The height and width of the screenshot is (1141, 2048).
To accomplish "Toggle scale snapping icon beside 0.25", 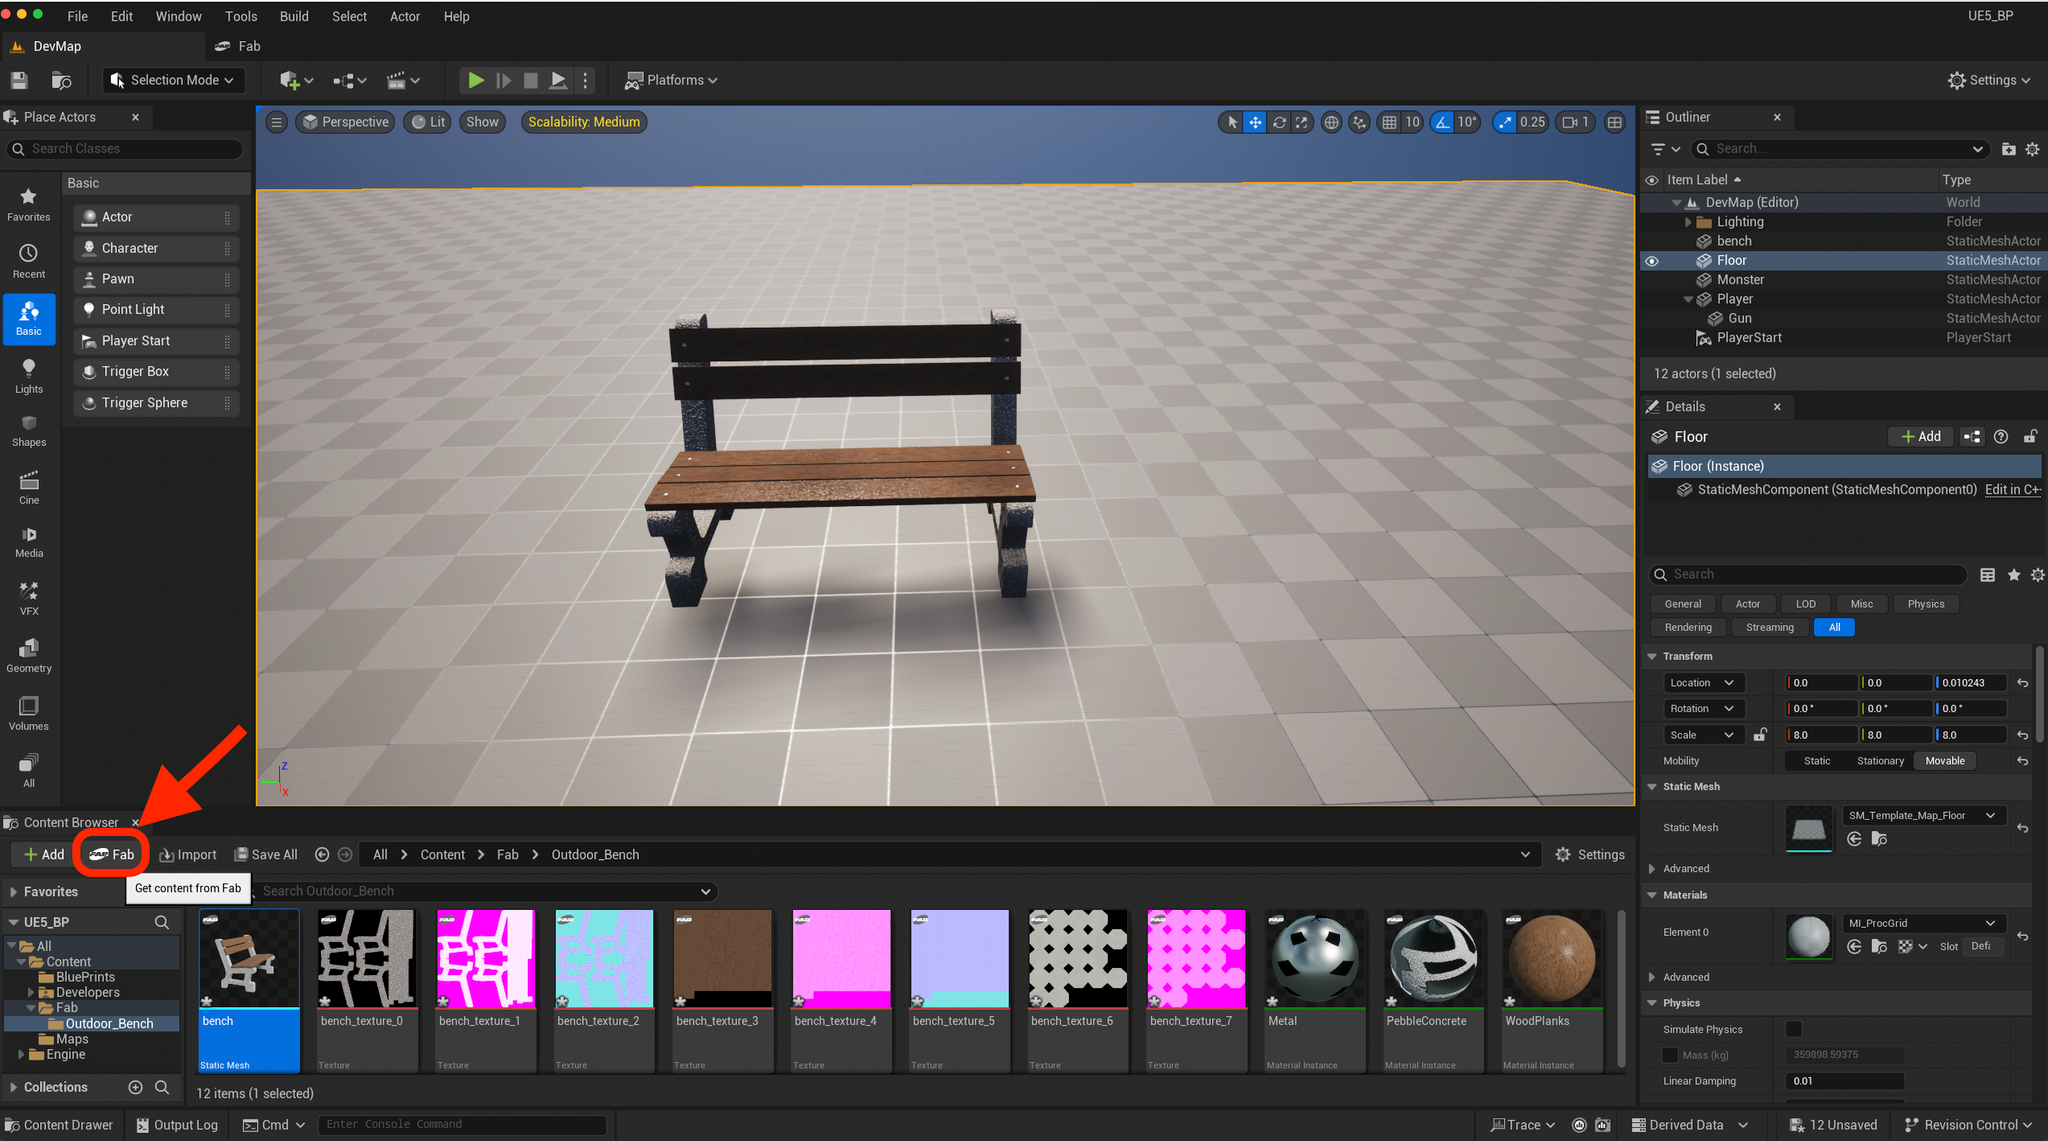I will pos(1505,122).
